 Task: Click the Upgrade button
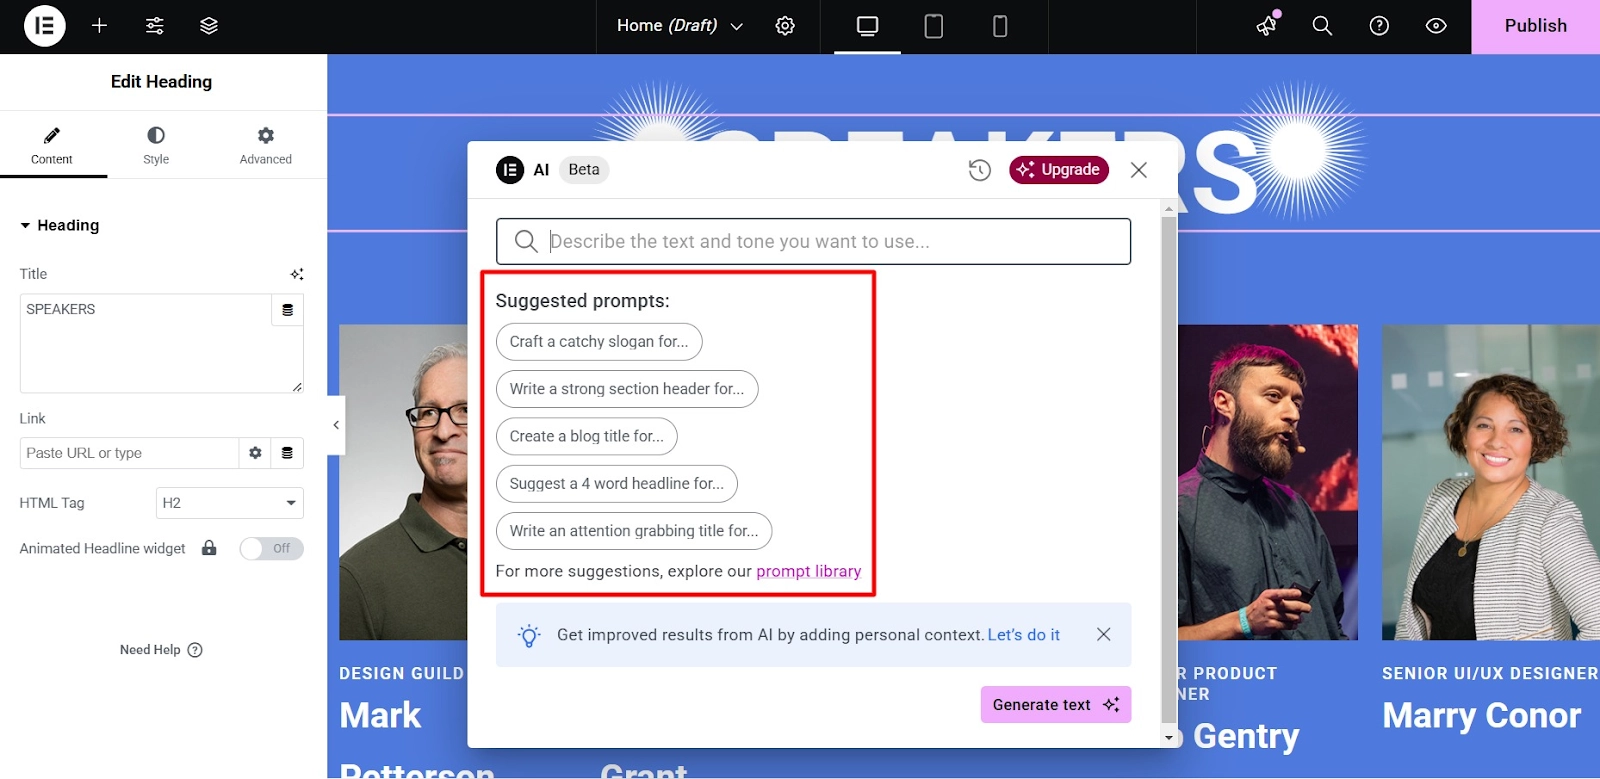1059,170
